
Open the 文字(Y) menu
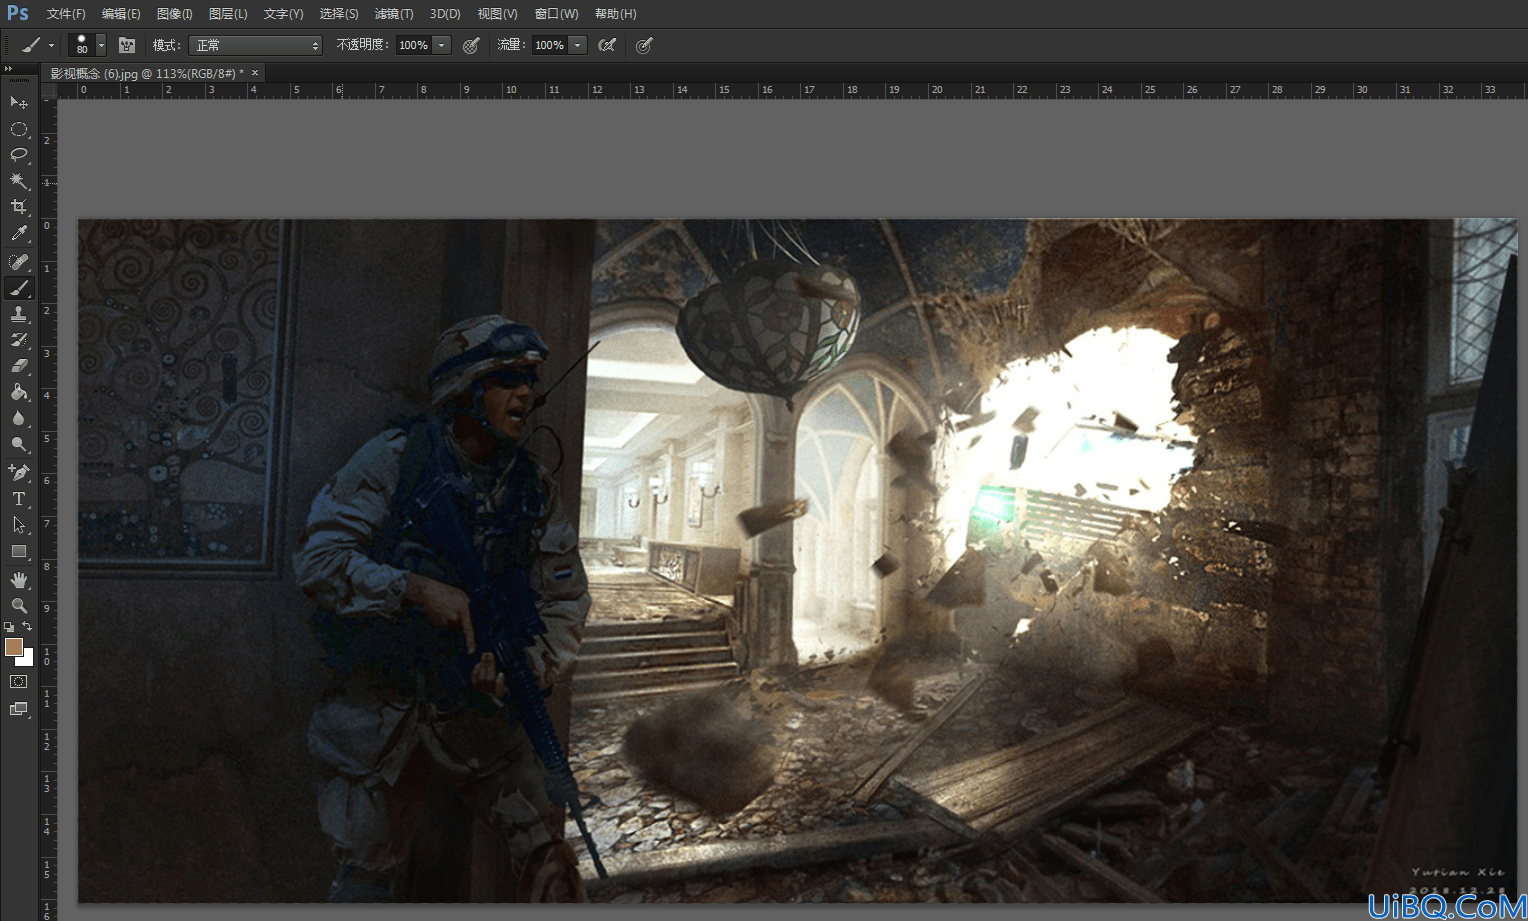tap(283, 14)
